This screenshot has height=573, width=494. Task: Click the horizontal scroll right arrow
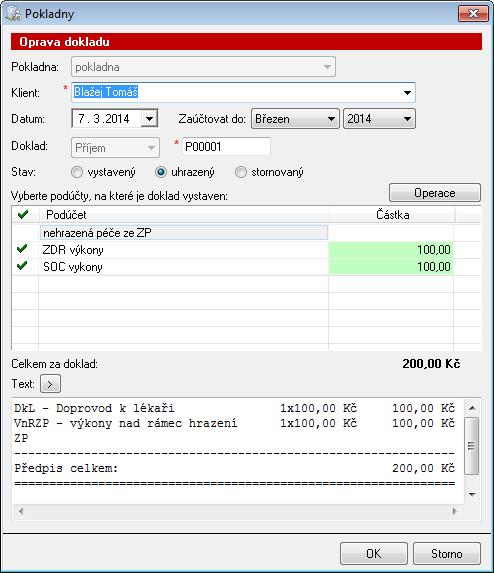click(x=455, y=511)
